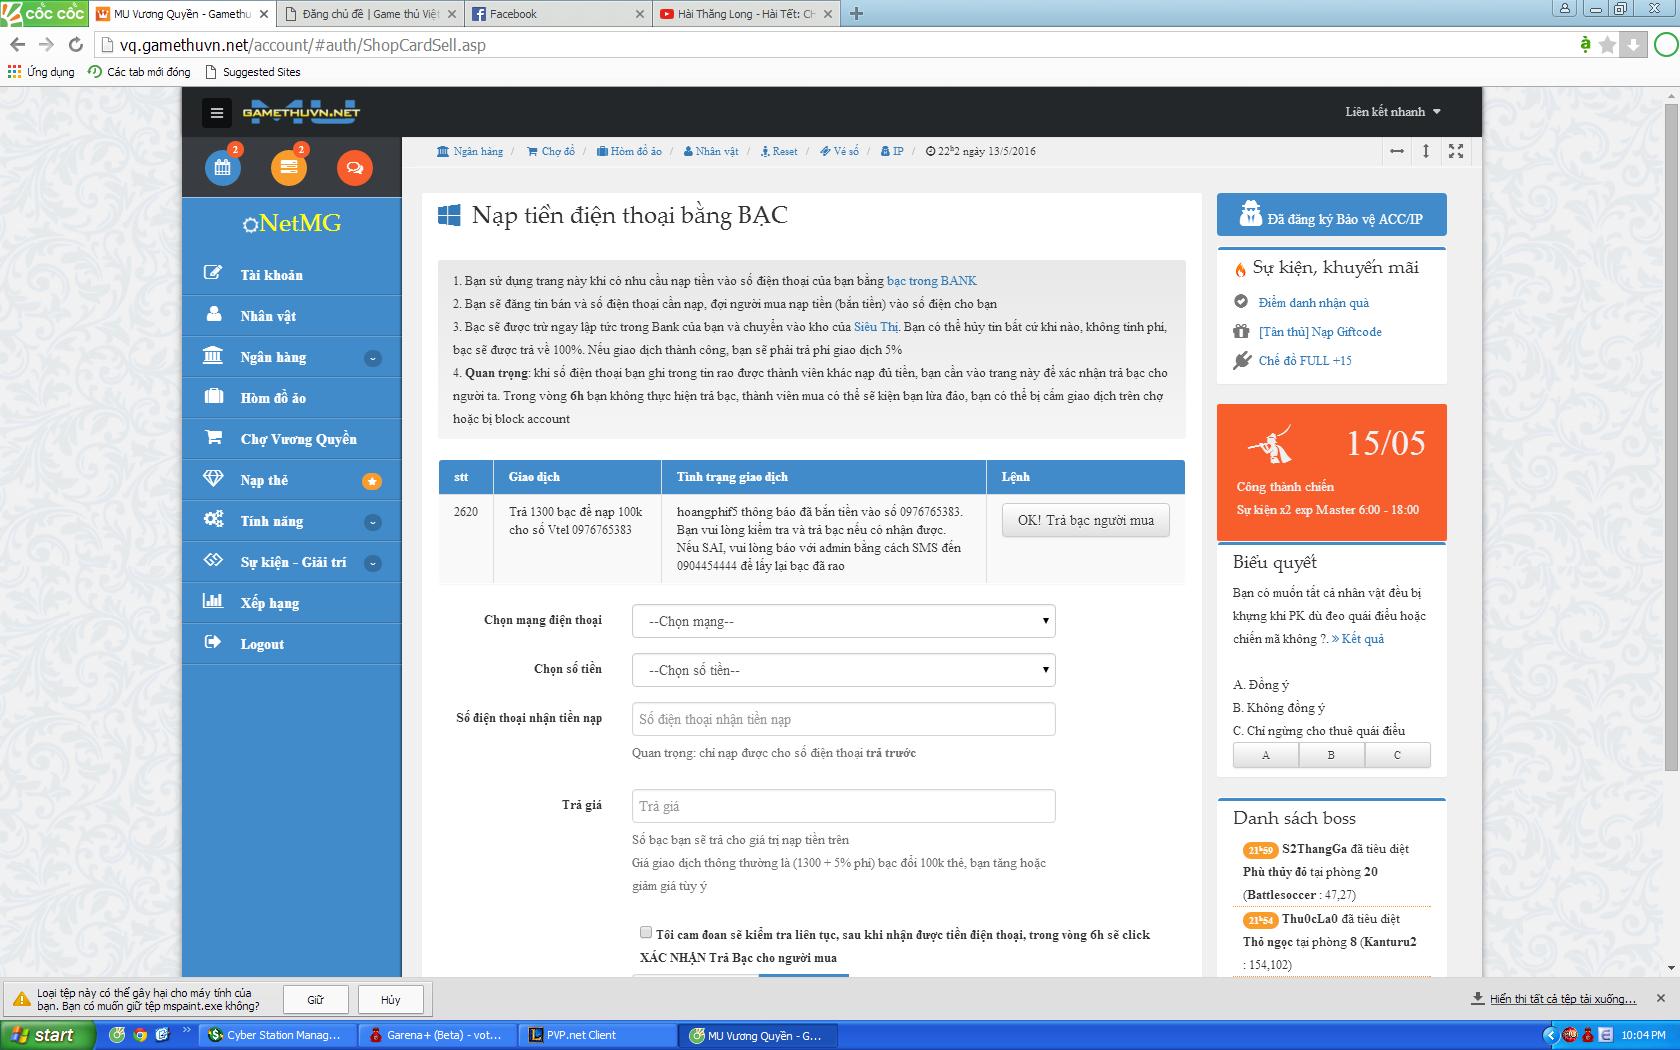Viewport: 1680px width, 1050px height.
Task: Open the 'Chọn mạng' network dropdown
Action: tap(843, 621)
